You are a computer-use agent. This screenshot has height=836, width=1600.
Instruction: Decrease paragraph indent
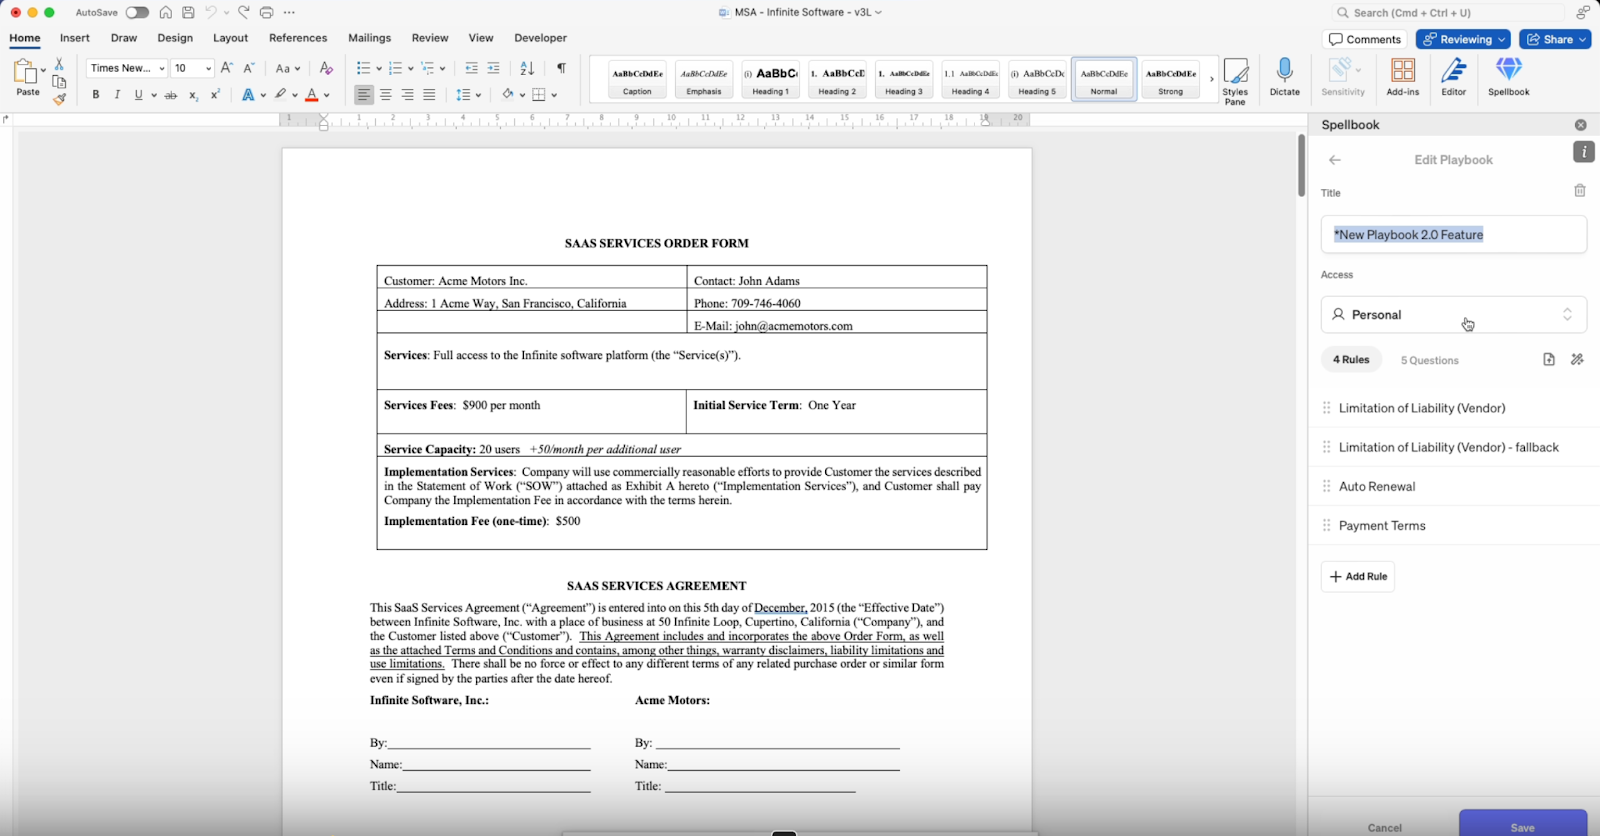click(472, 68)
